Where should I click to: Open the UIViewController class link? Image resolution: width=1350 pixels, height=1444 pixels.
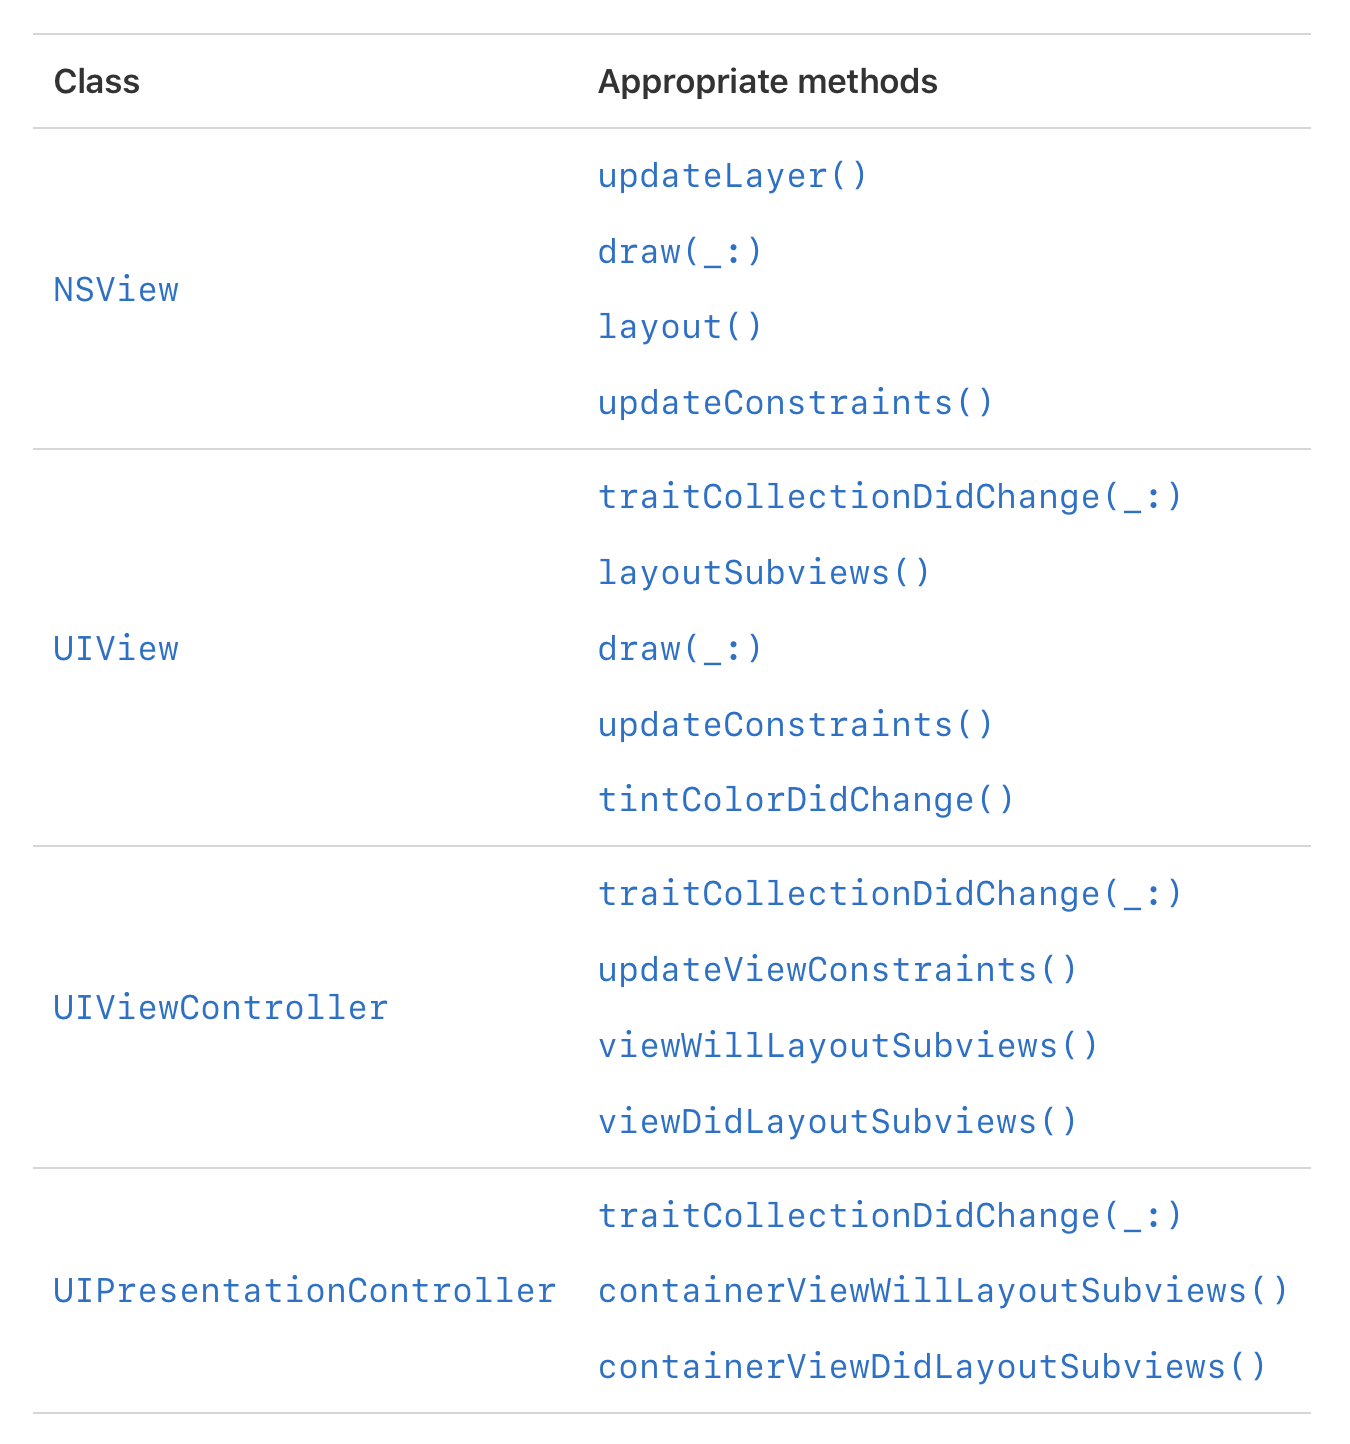point(220,1008)
